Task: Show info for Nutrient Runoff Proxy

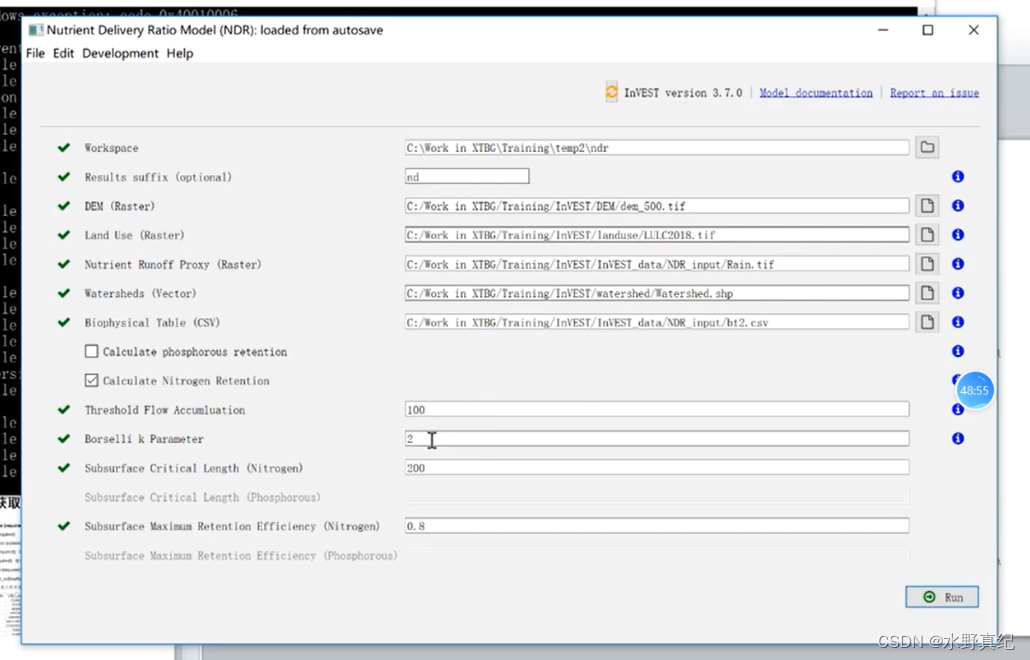Action: 958,264
